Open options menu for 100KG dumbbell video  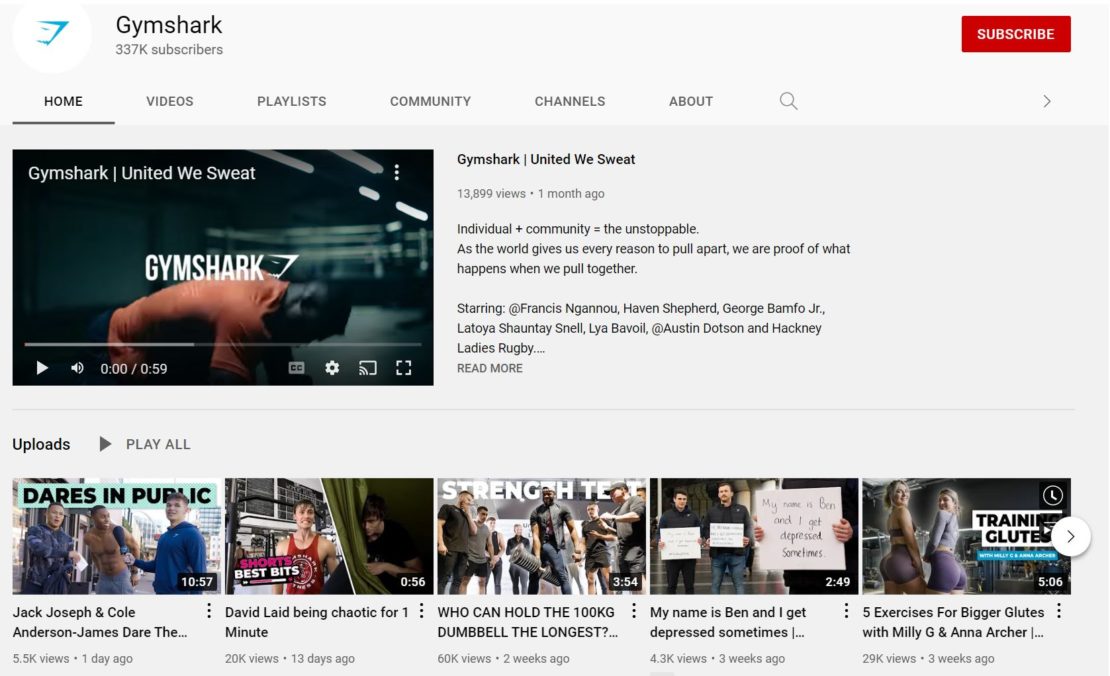[x=633, y=611]
